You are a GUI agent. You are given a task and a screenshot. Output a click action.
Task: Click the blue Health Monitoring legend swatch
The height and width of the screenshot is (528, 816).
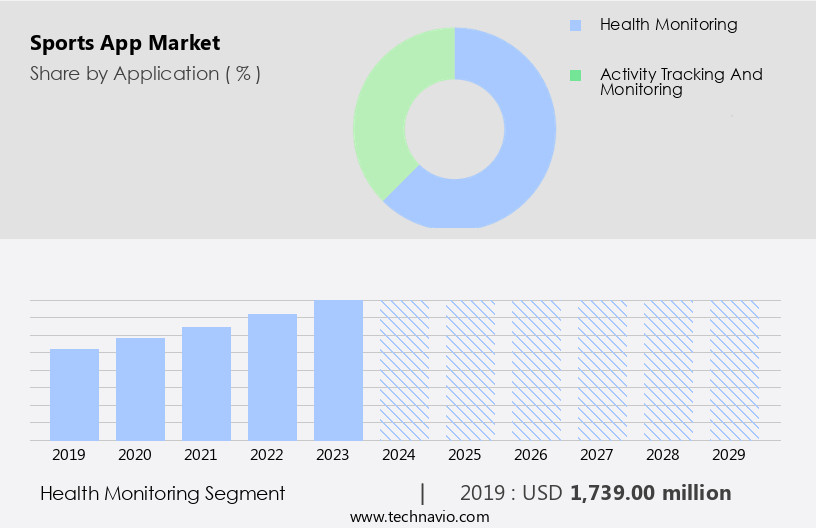coord(574,25)
